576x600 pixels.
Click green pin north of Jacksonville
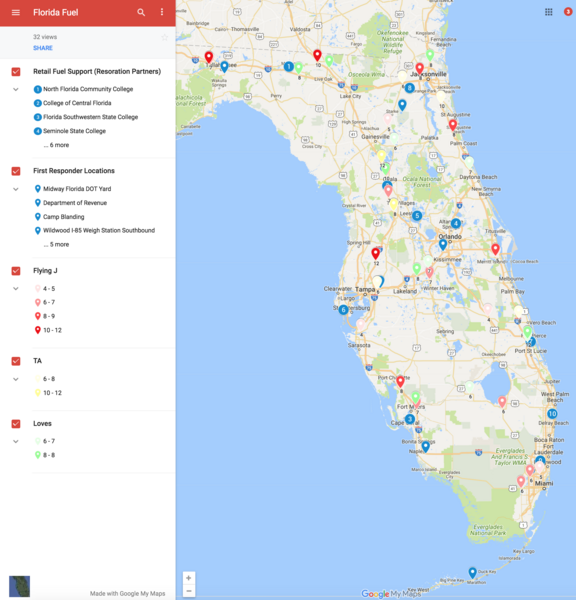(x=430, y=55)
